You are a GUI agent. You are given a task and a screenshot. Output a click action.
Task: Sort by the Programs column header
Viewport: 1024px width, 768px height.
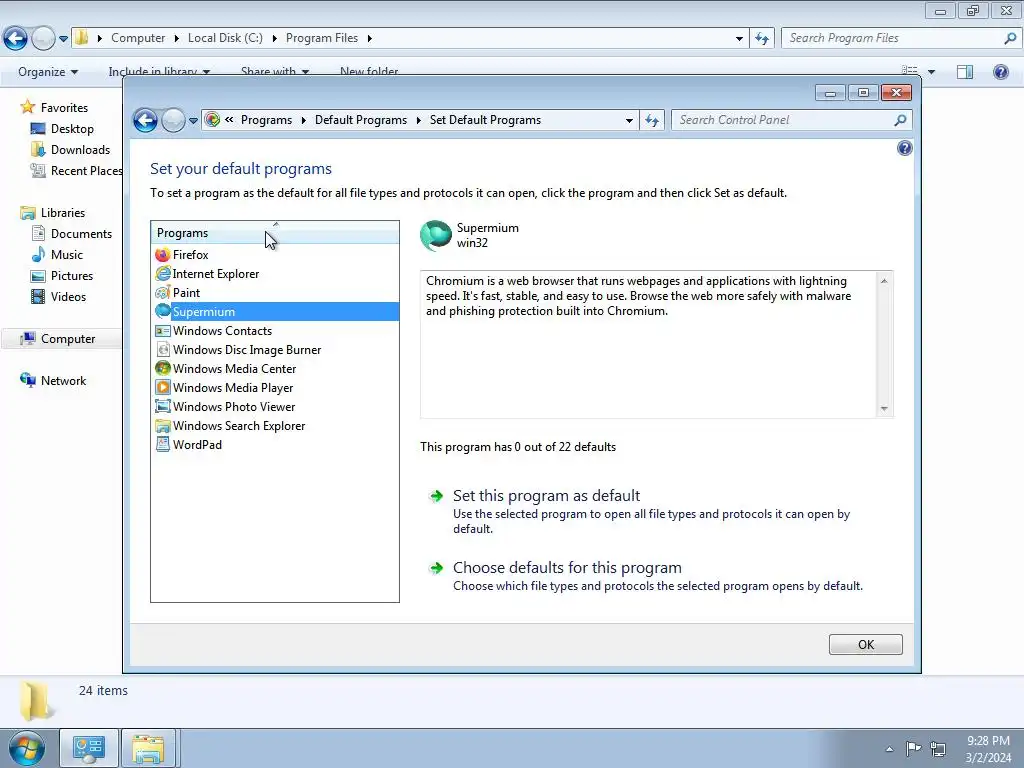[275, 232]
